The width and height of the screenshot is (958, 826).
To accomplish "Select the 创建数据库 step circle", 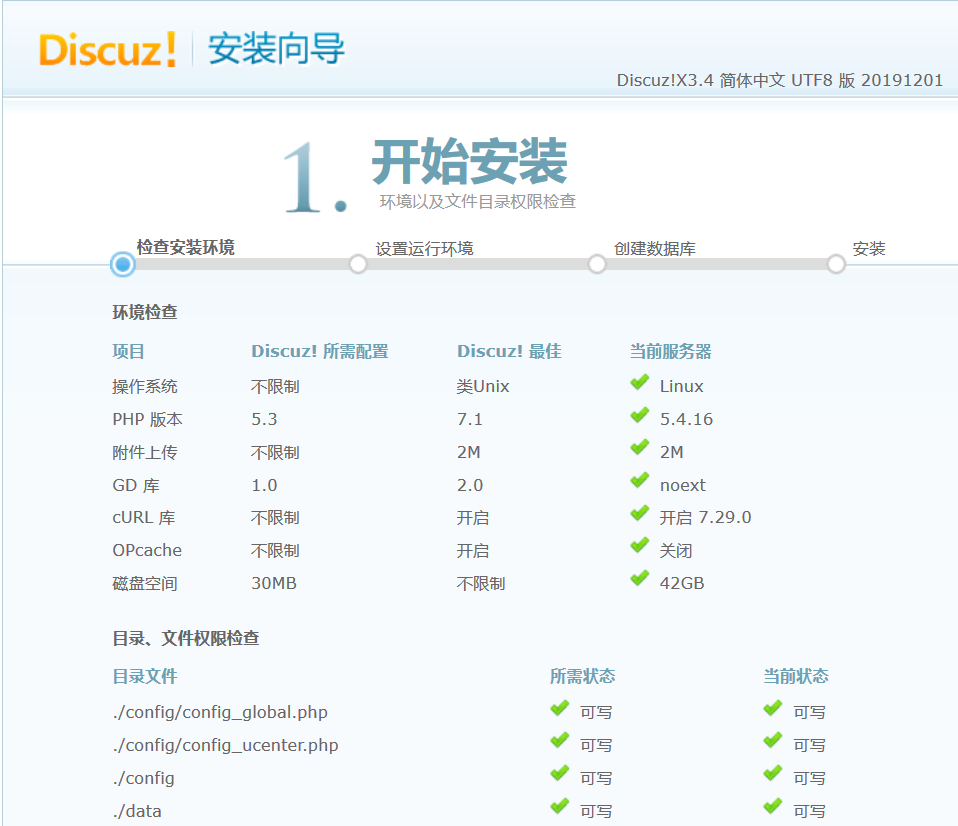I will [597, 265].
